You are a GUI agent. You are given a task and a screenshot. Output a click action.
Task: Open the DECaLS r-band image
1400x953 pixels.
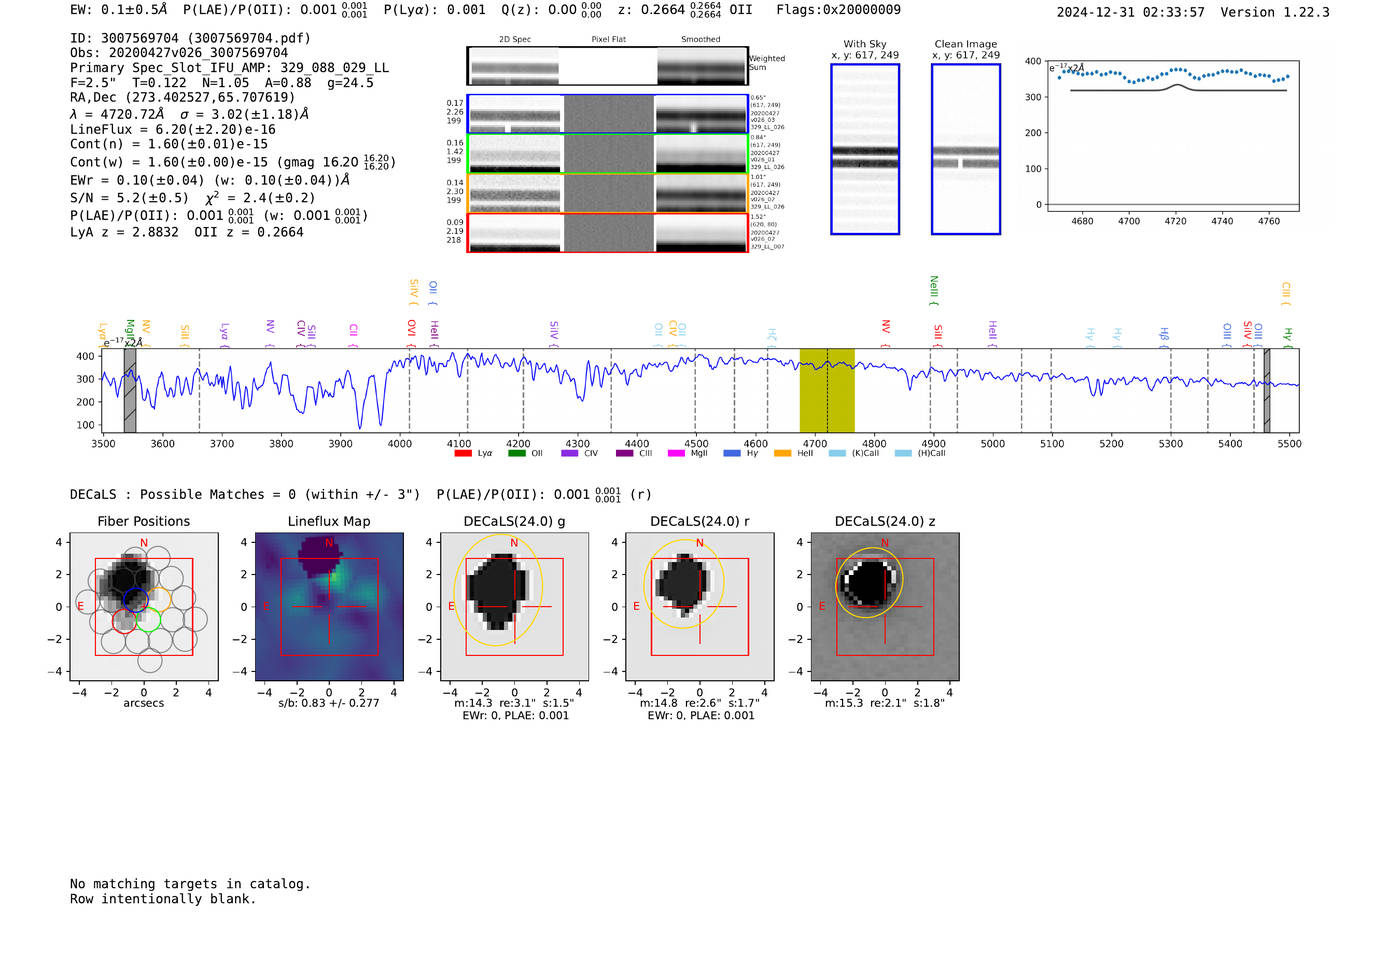point(700,606)
